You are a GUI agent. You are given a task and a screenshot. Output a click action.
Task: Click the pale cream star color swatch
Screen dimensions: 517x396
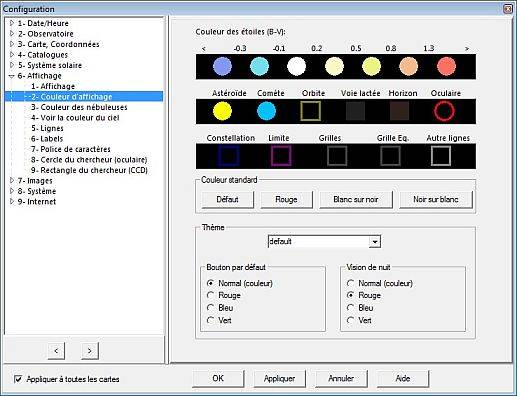tap(334, 66)
